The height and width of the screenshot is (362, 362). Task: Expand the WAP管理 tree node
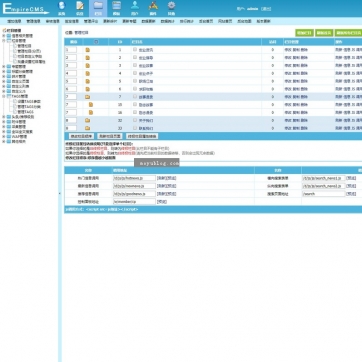pyautogui.click(x=4, y=137)
